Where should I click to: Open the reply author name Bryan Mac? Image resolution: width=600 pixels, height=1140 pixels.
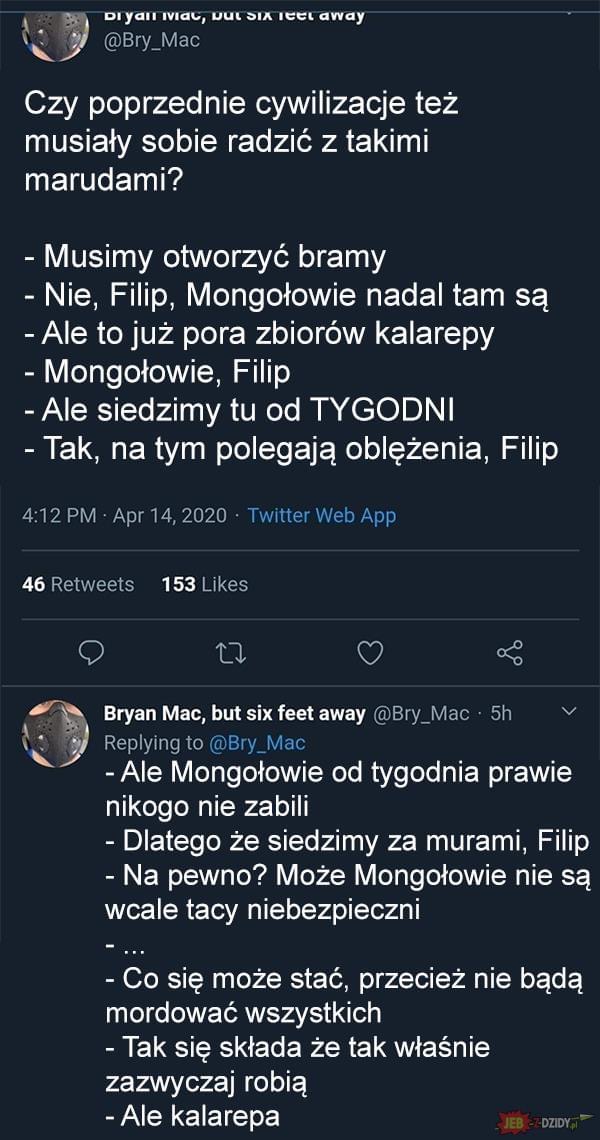[x=234, y=714]
